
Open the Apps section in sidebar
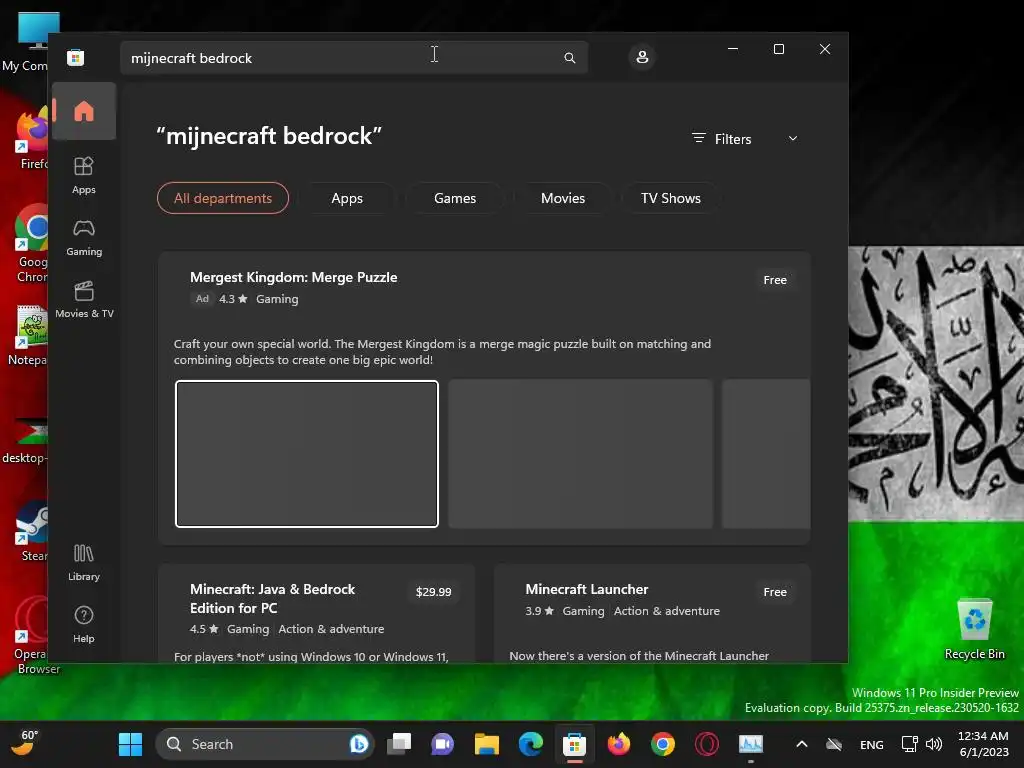[x=84, y=176]
